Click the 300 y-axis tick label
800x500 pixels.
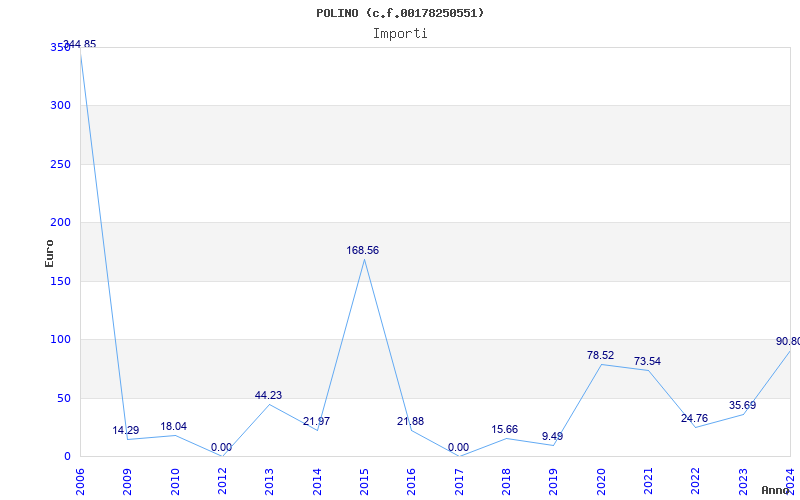click(60, 106)
